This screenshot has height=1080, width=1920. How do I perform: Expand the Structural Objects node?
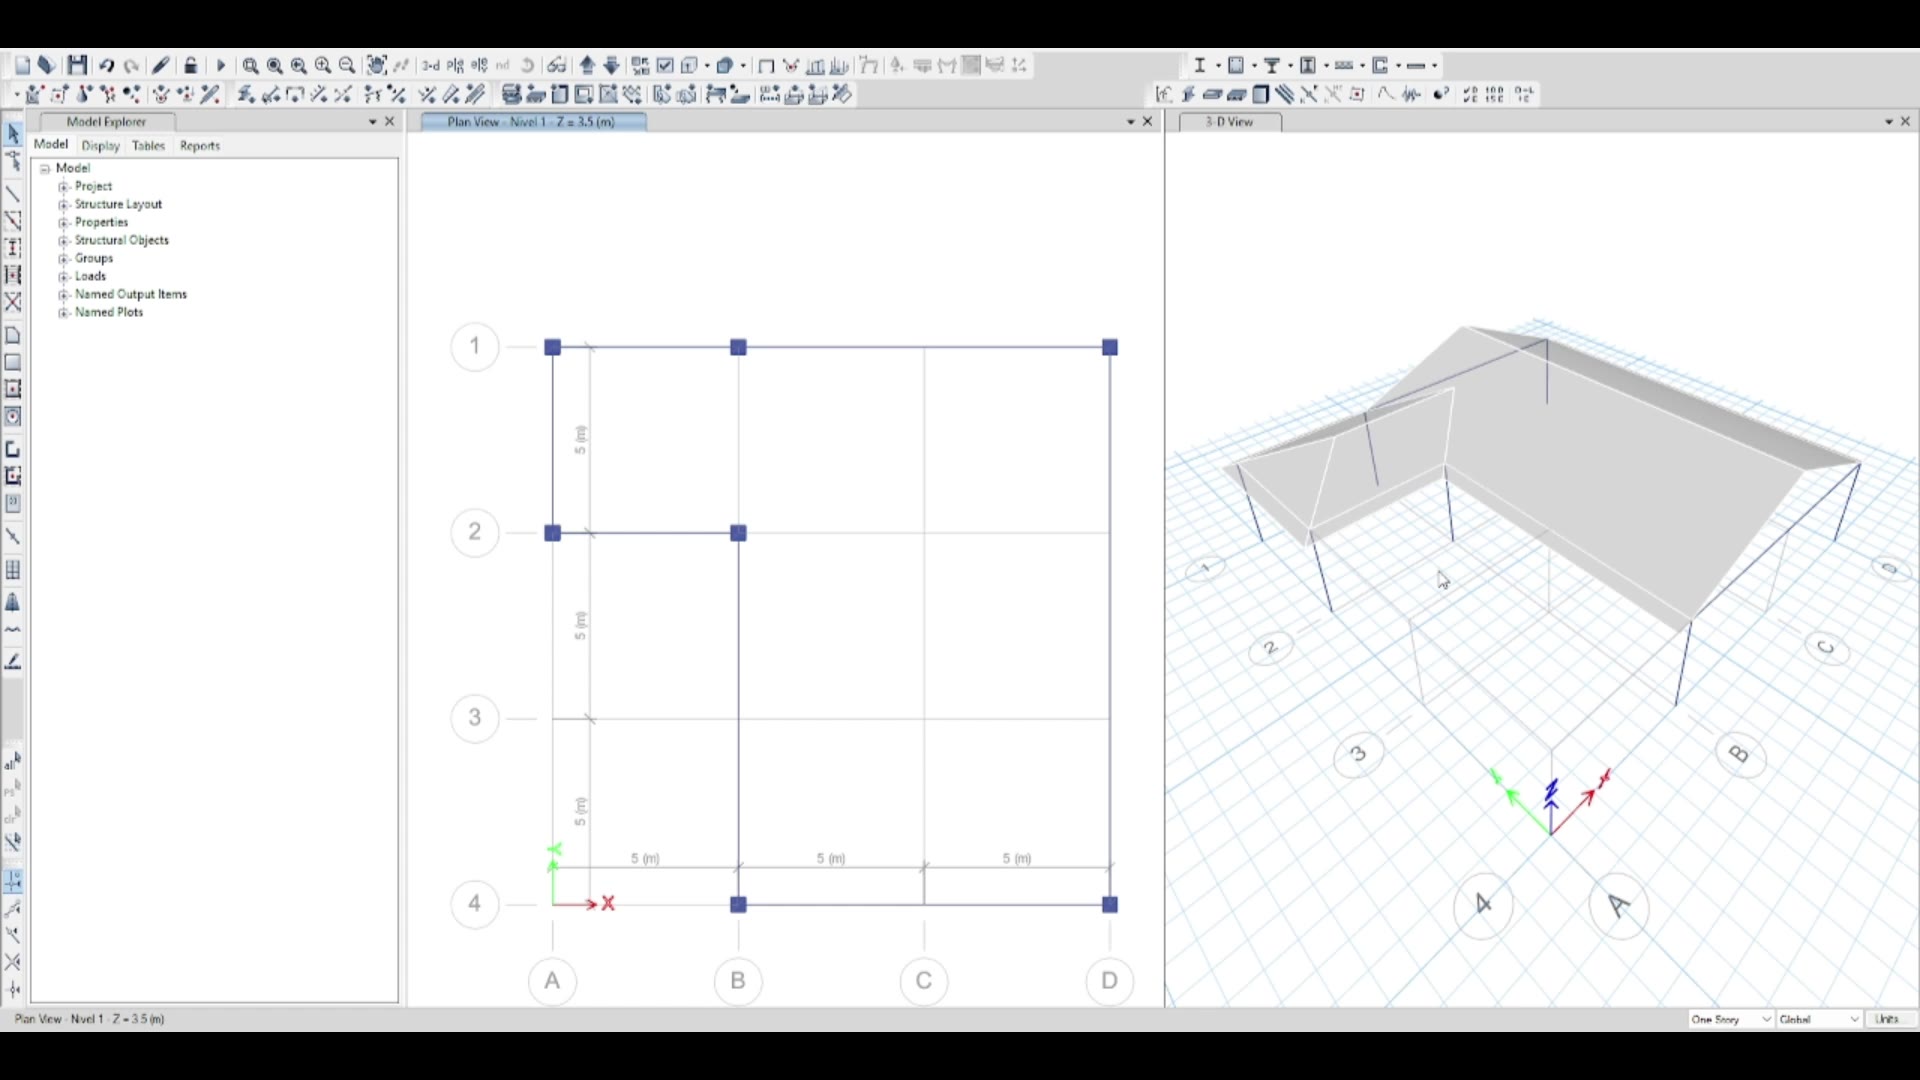click(64, 241)
